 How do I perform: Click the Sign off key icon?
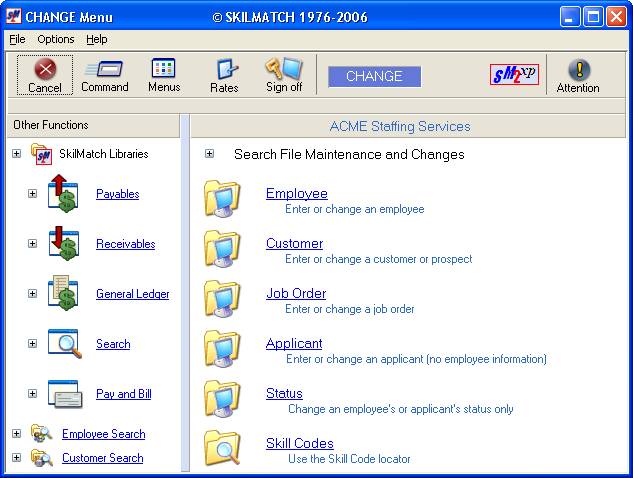pos(284,69)
